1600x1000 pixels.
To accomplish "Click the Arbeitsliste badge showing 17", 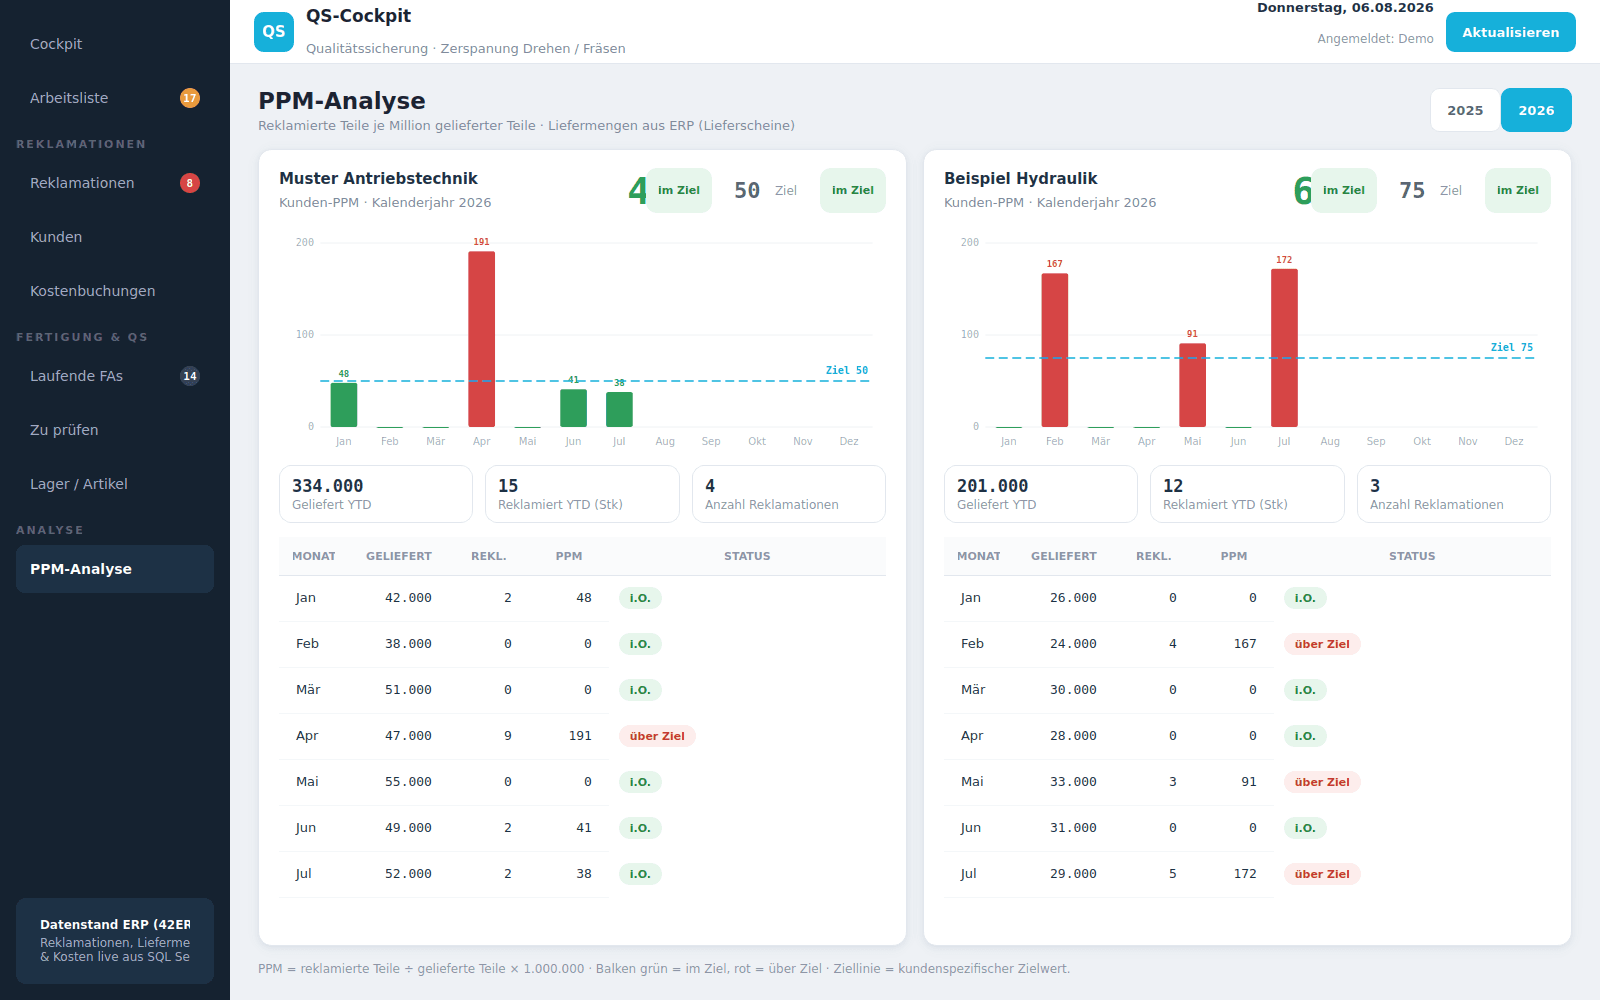I will tap(190, 98).
